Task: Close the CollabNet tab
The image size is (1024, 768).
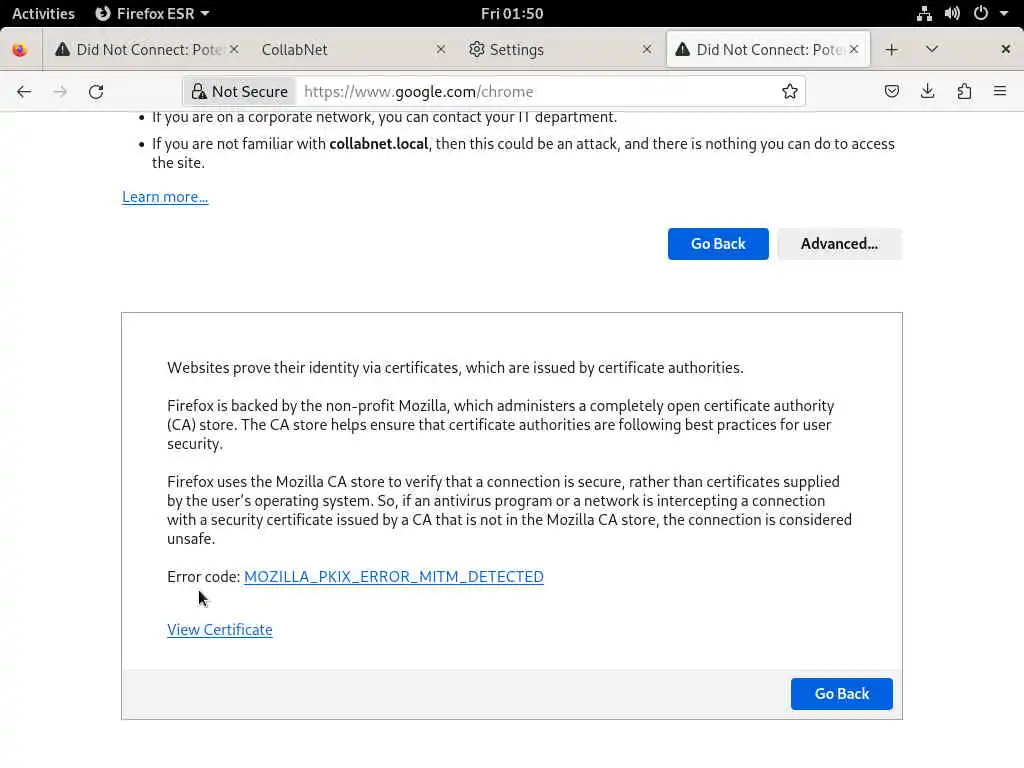Action: click(441, 50)
